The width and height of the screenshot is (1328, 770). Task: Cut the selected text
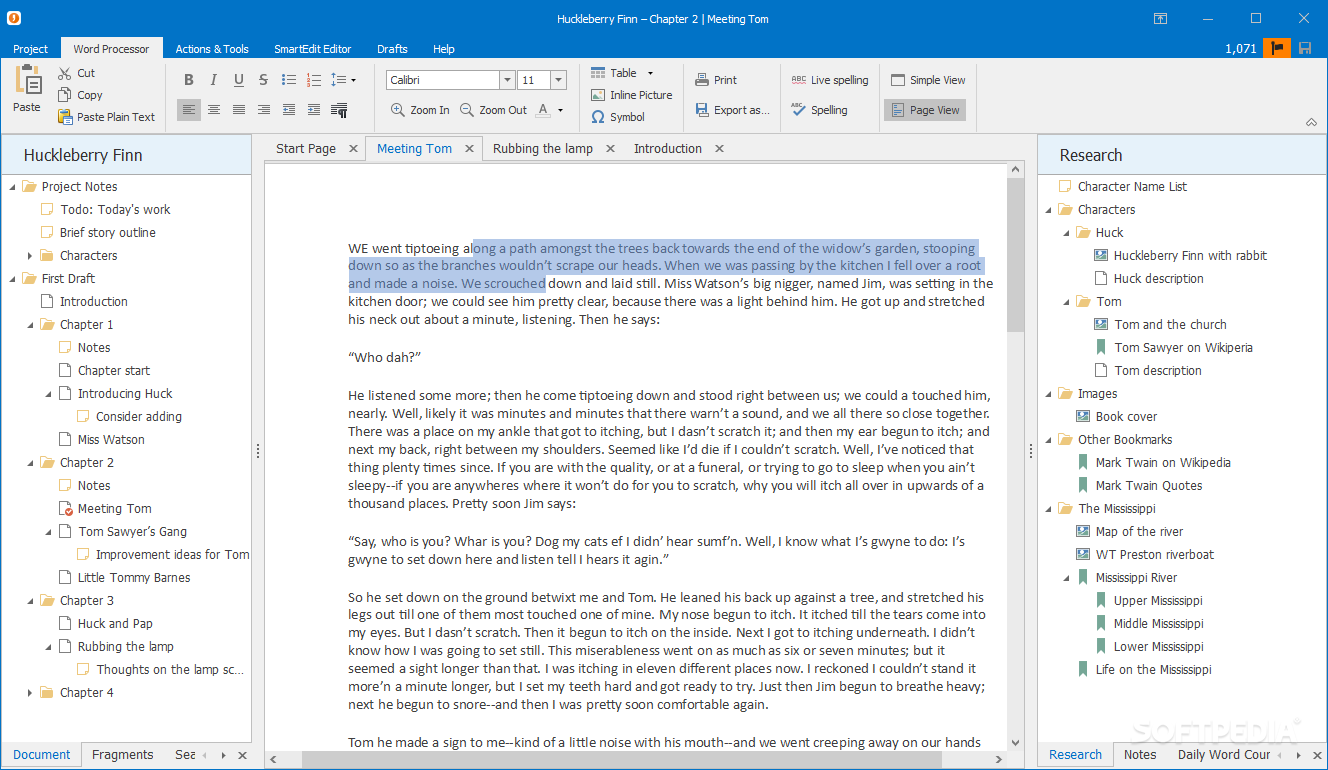[77, 73]
